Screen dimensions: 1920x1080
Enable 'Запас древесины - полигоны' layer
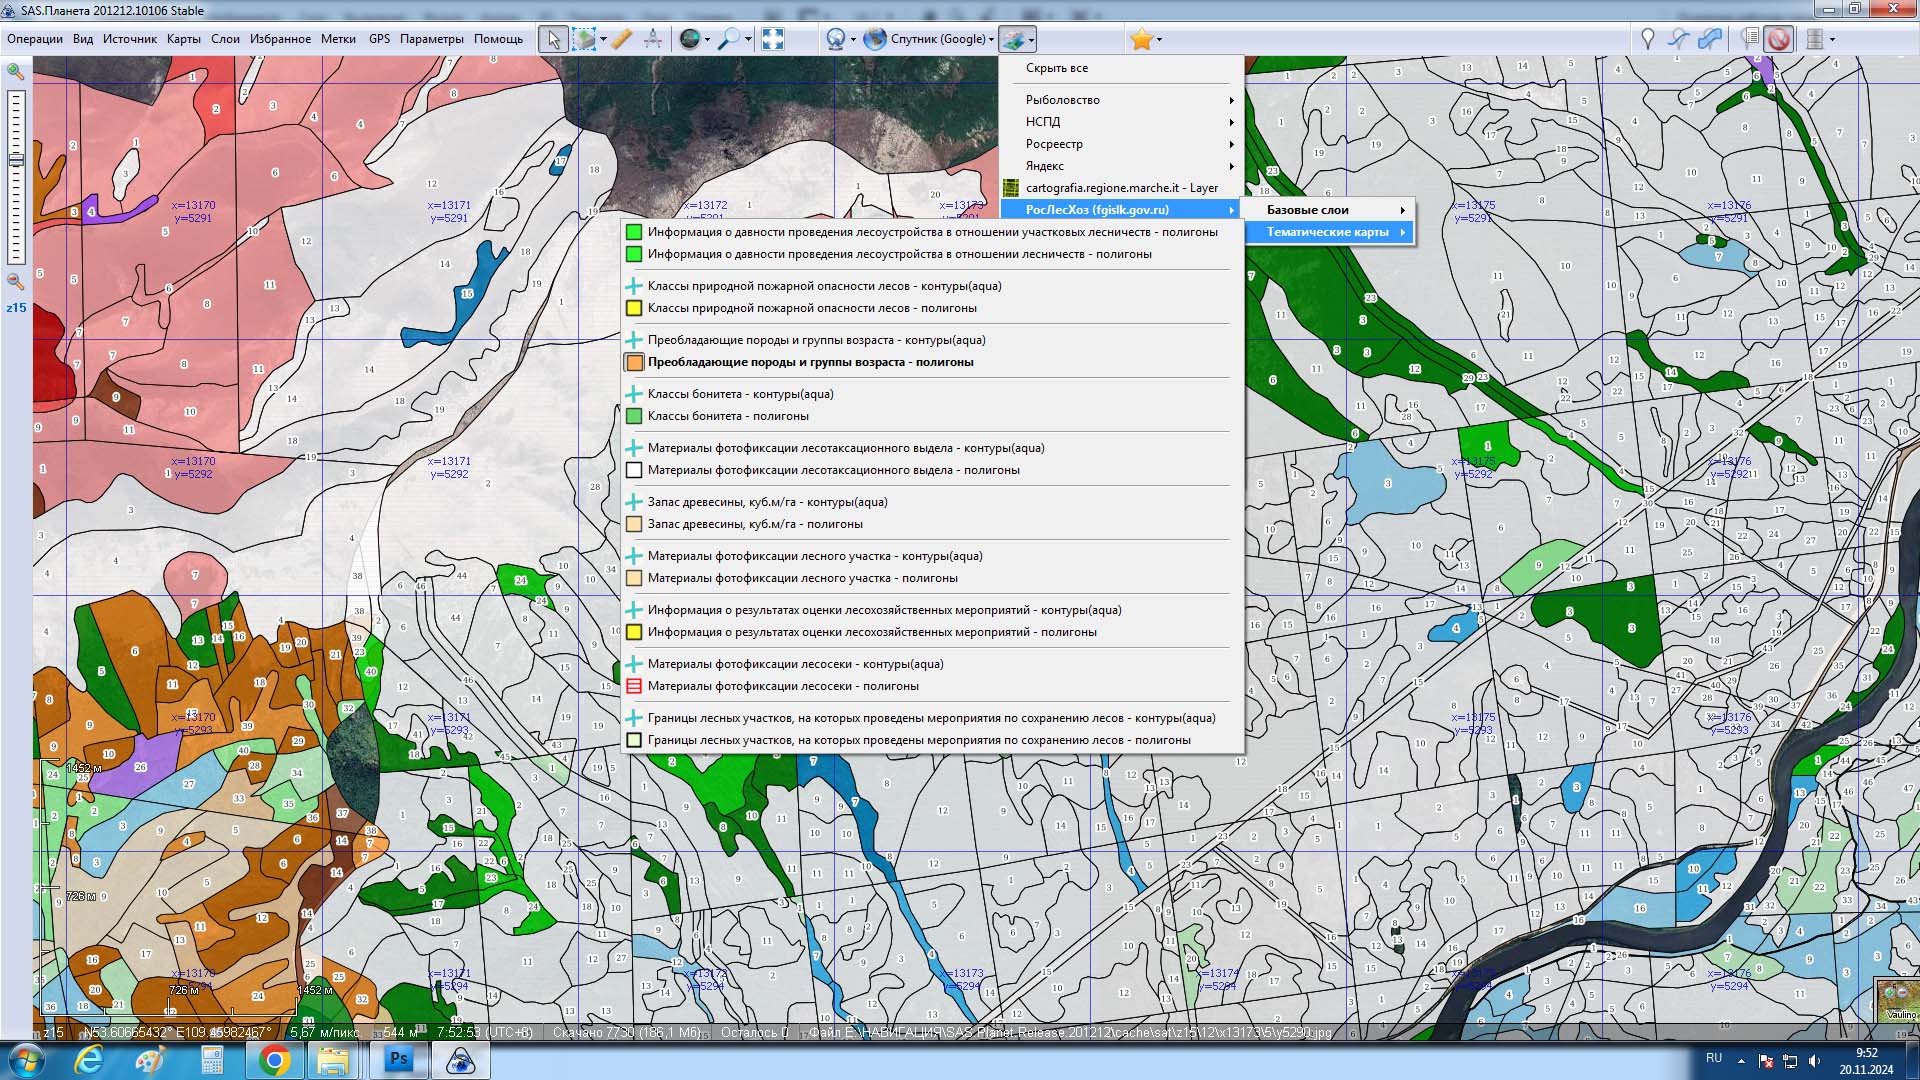coord(754,524)
